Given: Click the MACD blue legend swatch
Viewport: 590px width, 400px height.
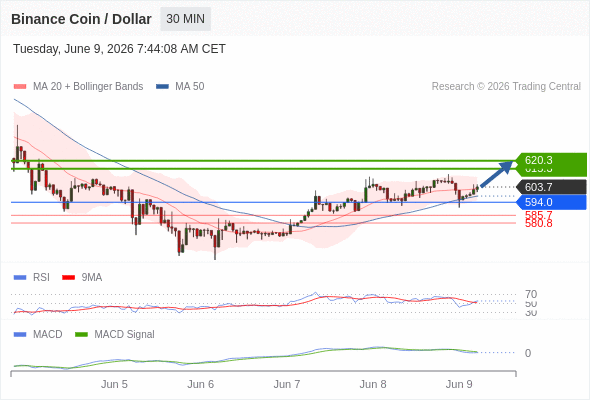Looking at the screenshot, I should [x=20, y=335].
